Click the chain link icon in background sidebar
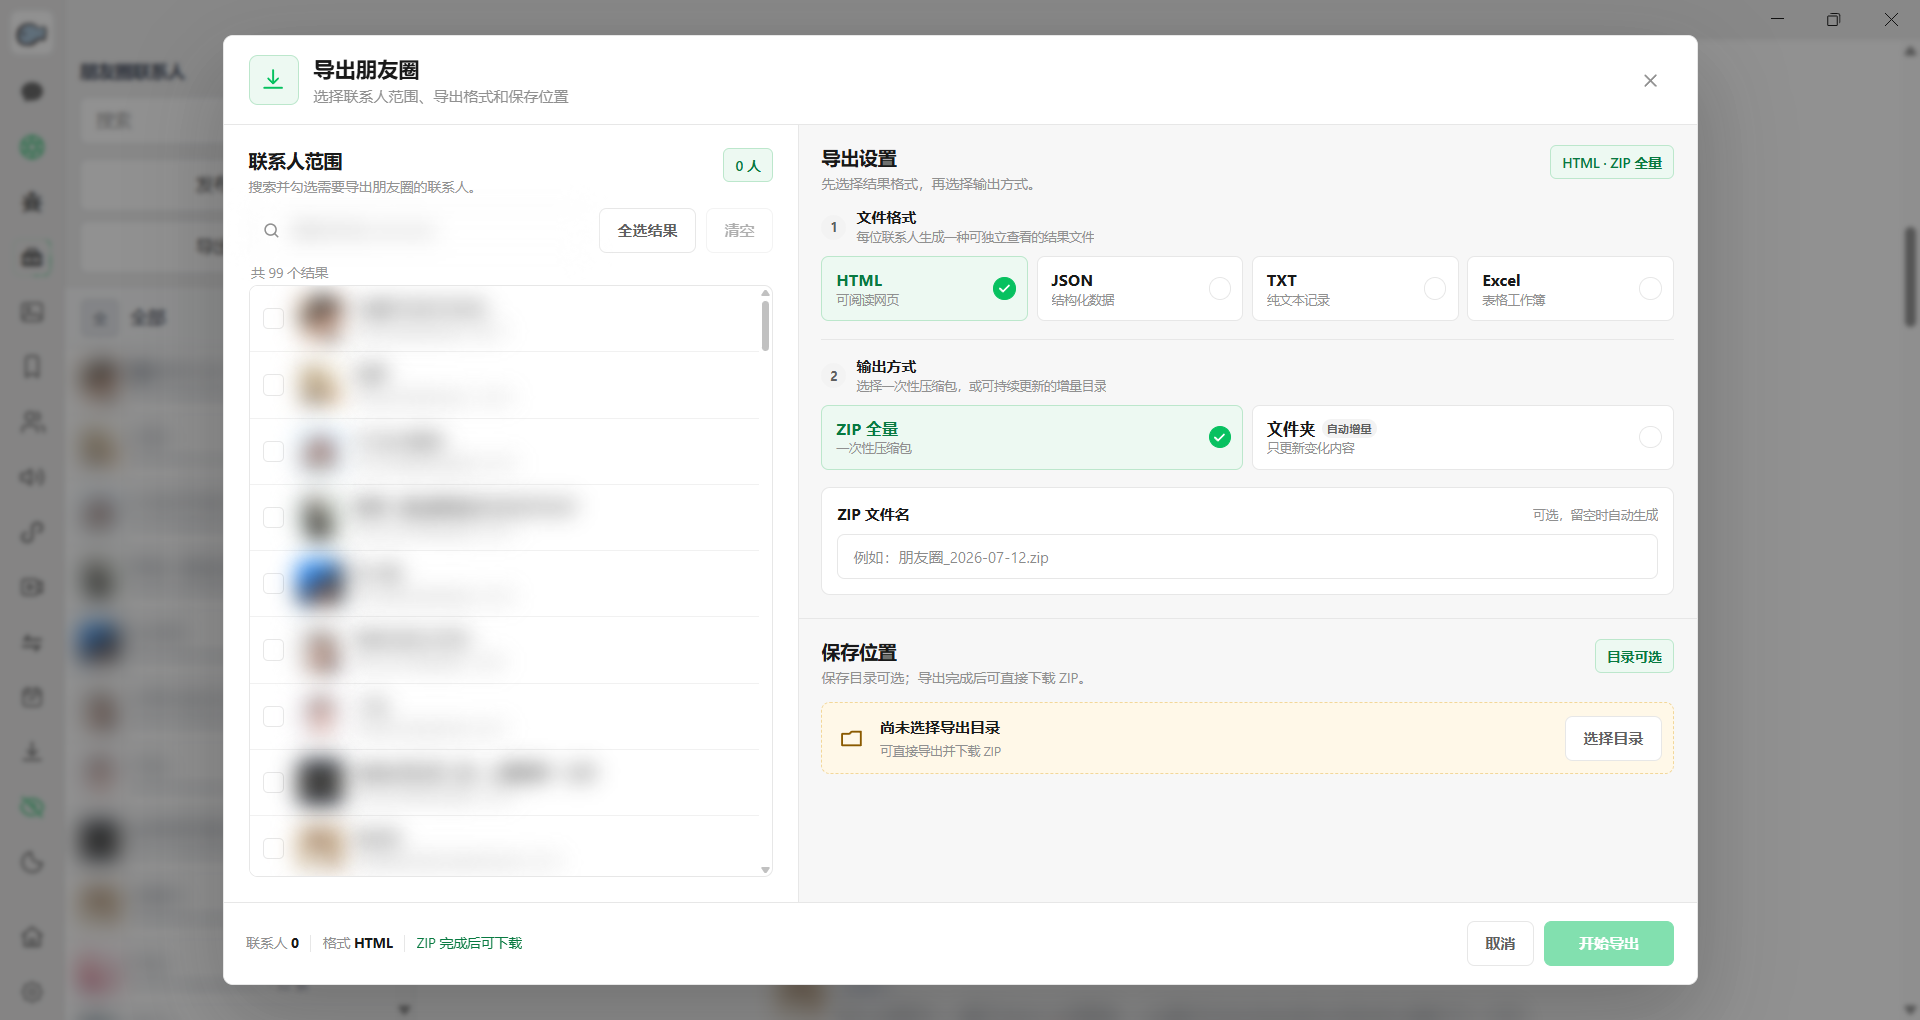The width and height of the screenshot is (1920, 1020). pos(32,532)
